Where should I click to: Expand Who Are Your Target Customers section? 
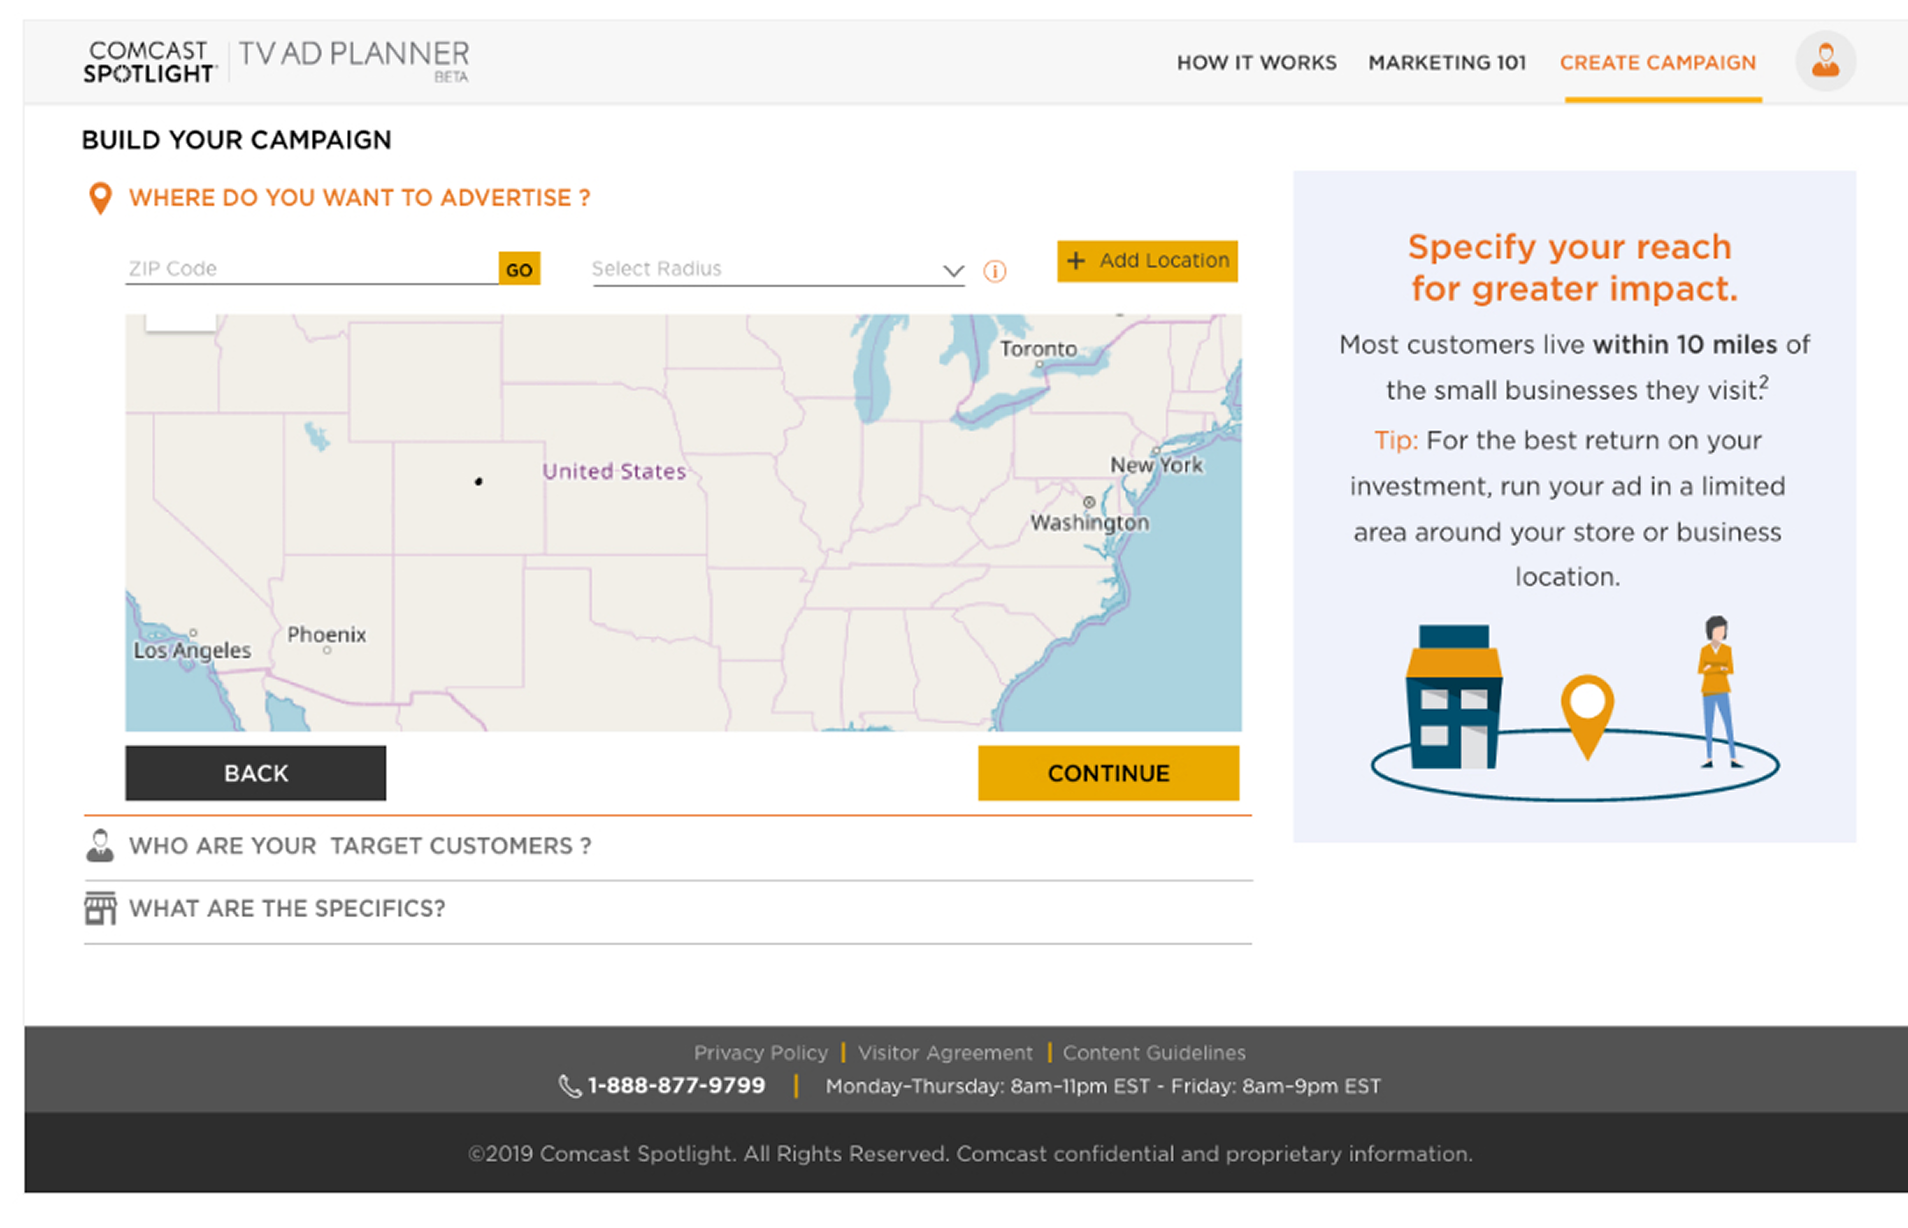[x=360, y=846]
